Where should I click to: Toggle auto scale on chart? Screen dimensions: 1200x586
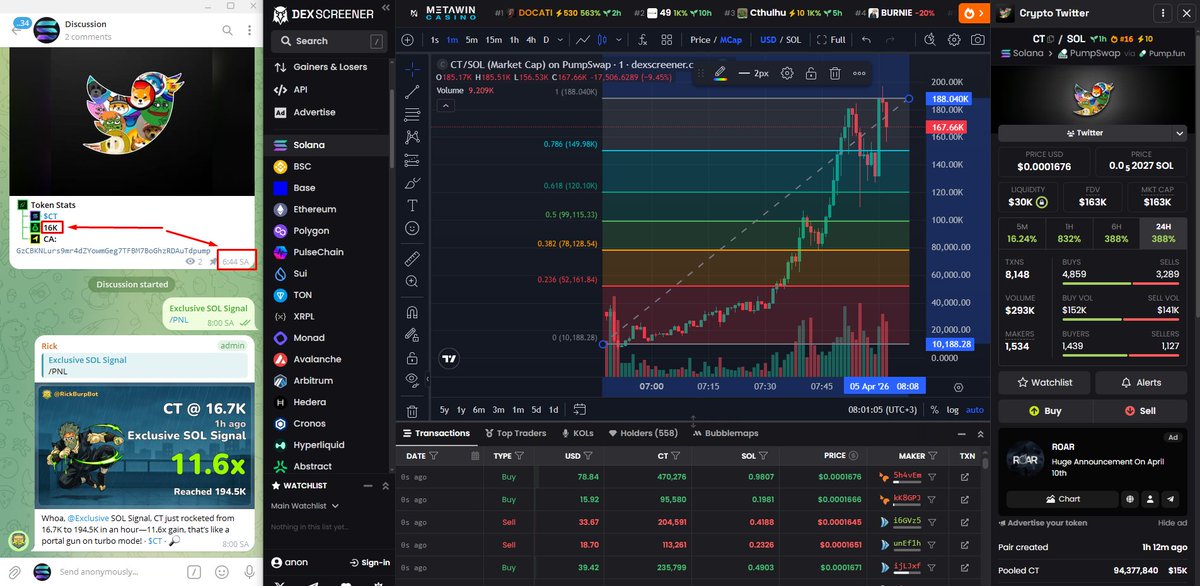coord(975,409)
